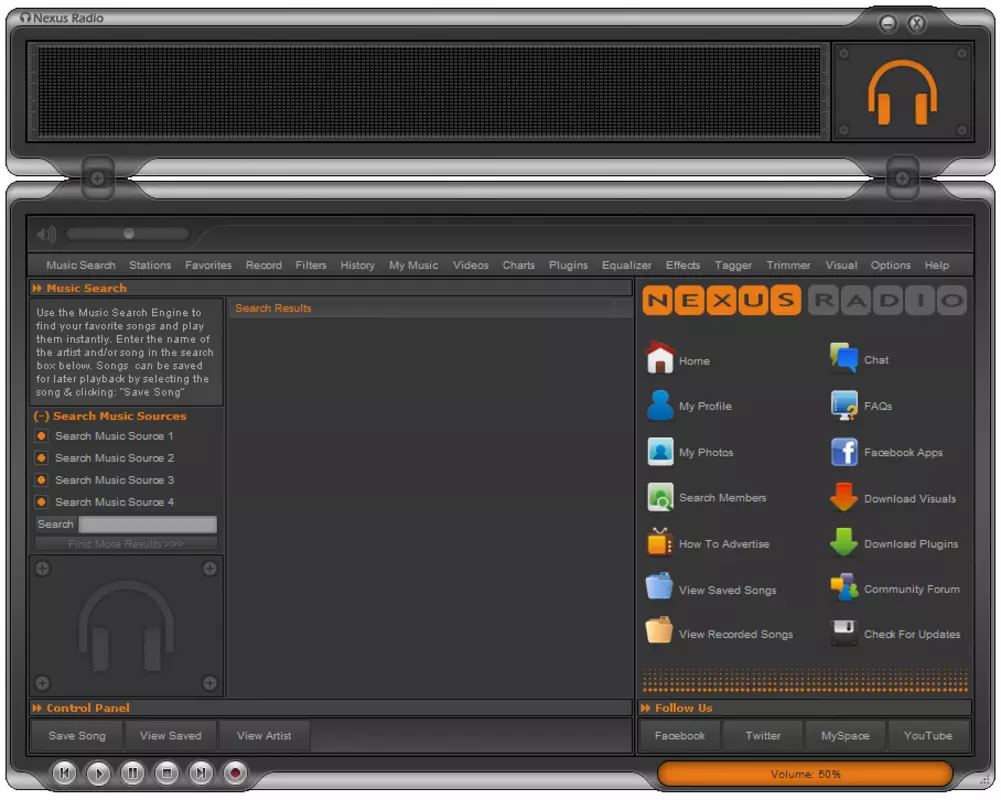
Task: Click the orange headphones logo at top right
Action: coord(902,92)
